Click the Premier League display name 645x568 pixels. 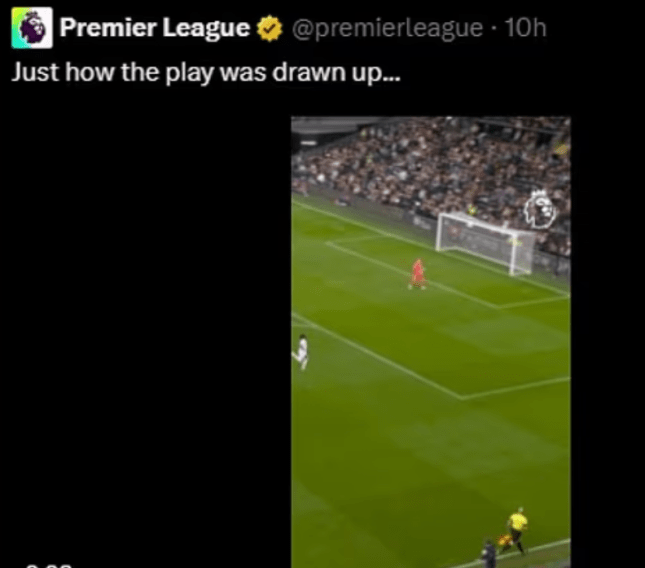tap(155, 28)
